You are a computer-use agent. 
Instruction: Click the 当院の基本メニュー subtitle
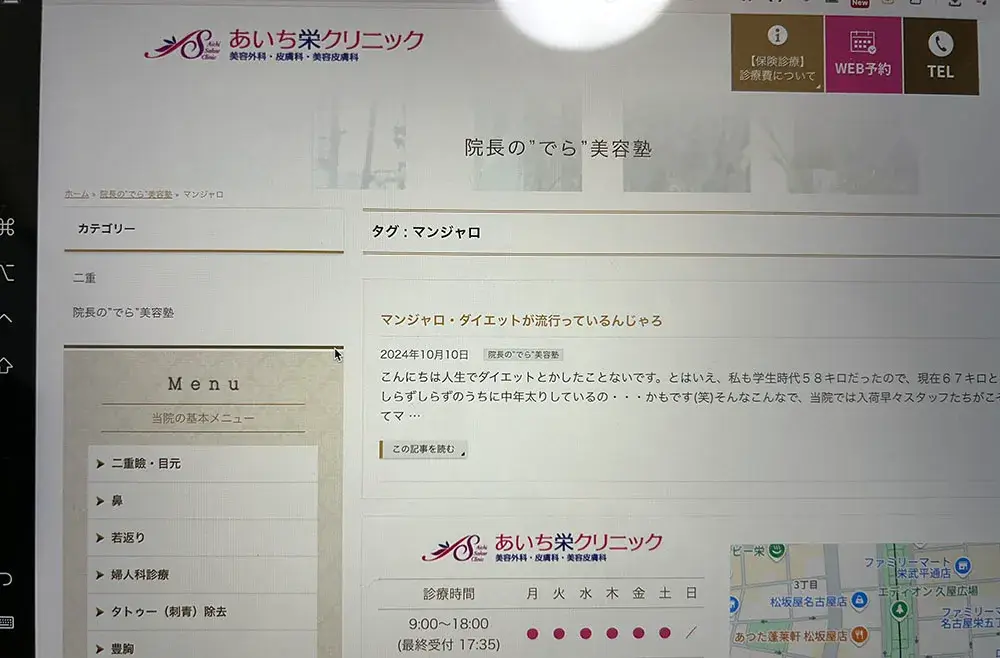(x=203, y=418)
